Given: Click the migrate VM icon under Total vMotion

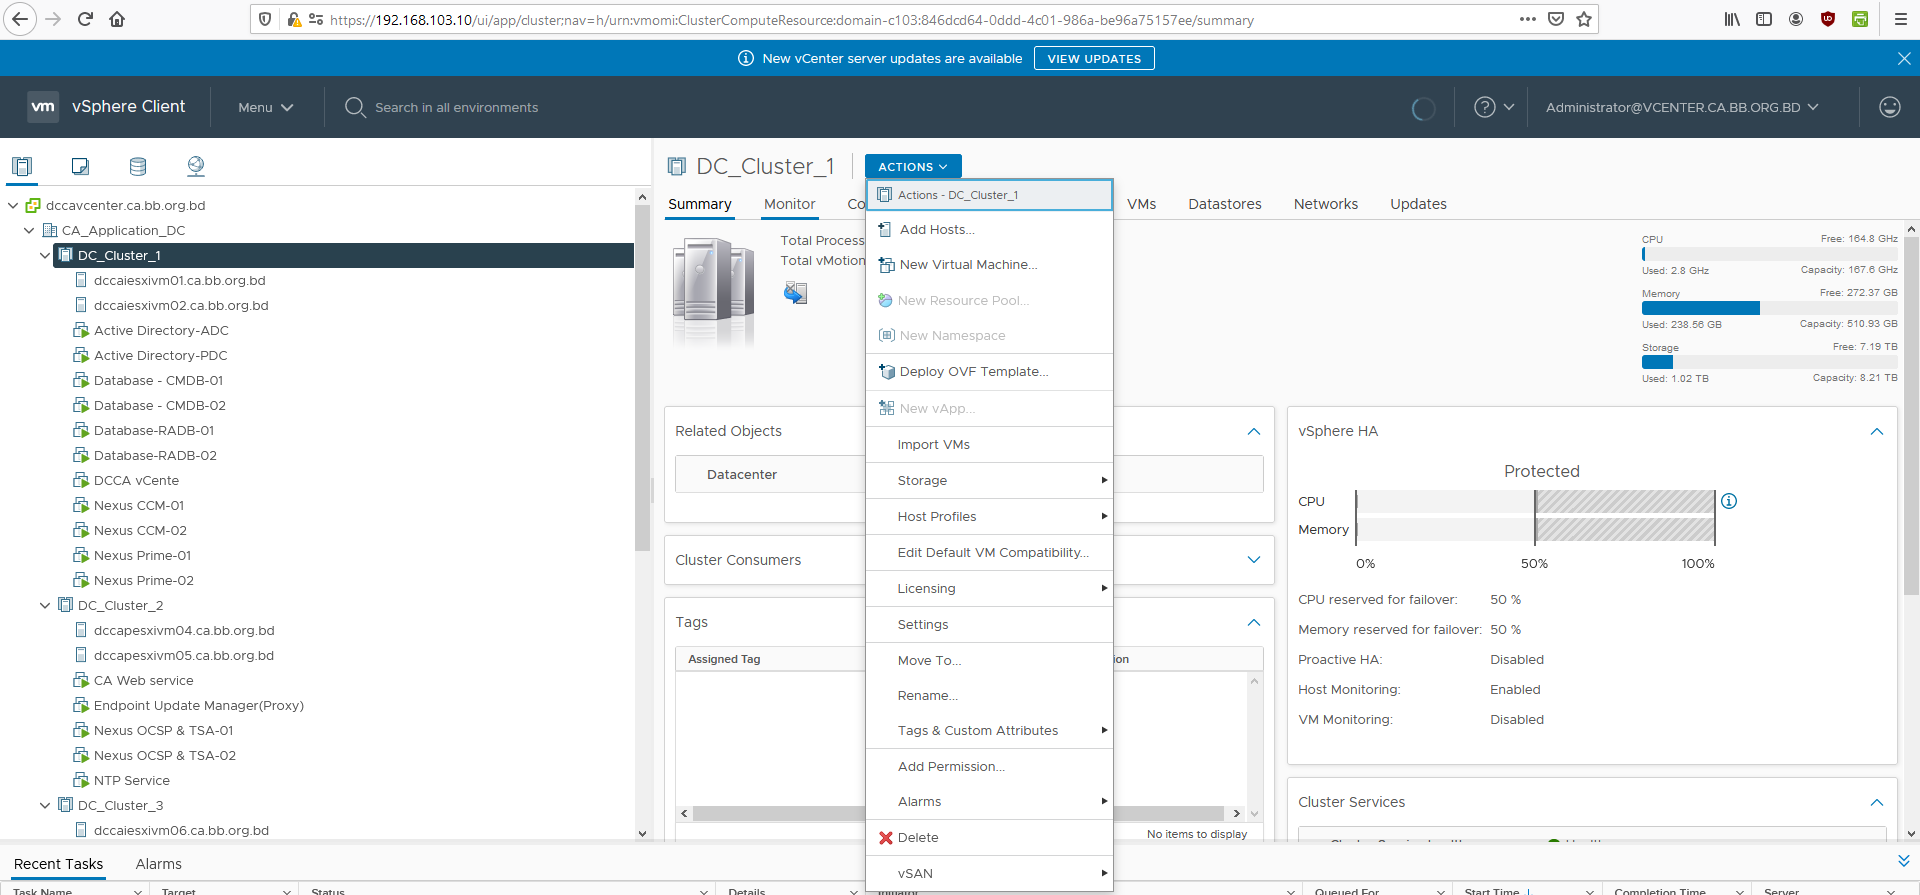Looking at the screenshot, I should coord(795,293).
